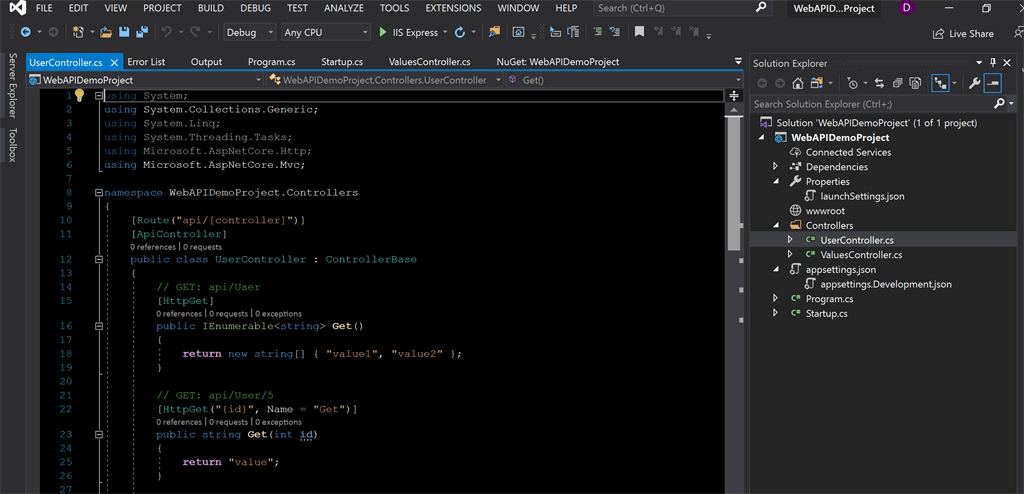Open the EXTENSIONS menu
The image size is (1024, 494).
click(453, 8)
